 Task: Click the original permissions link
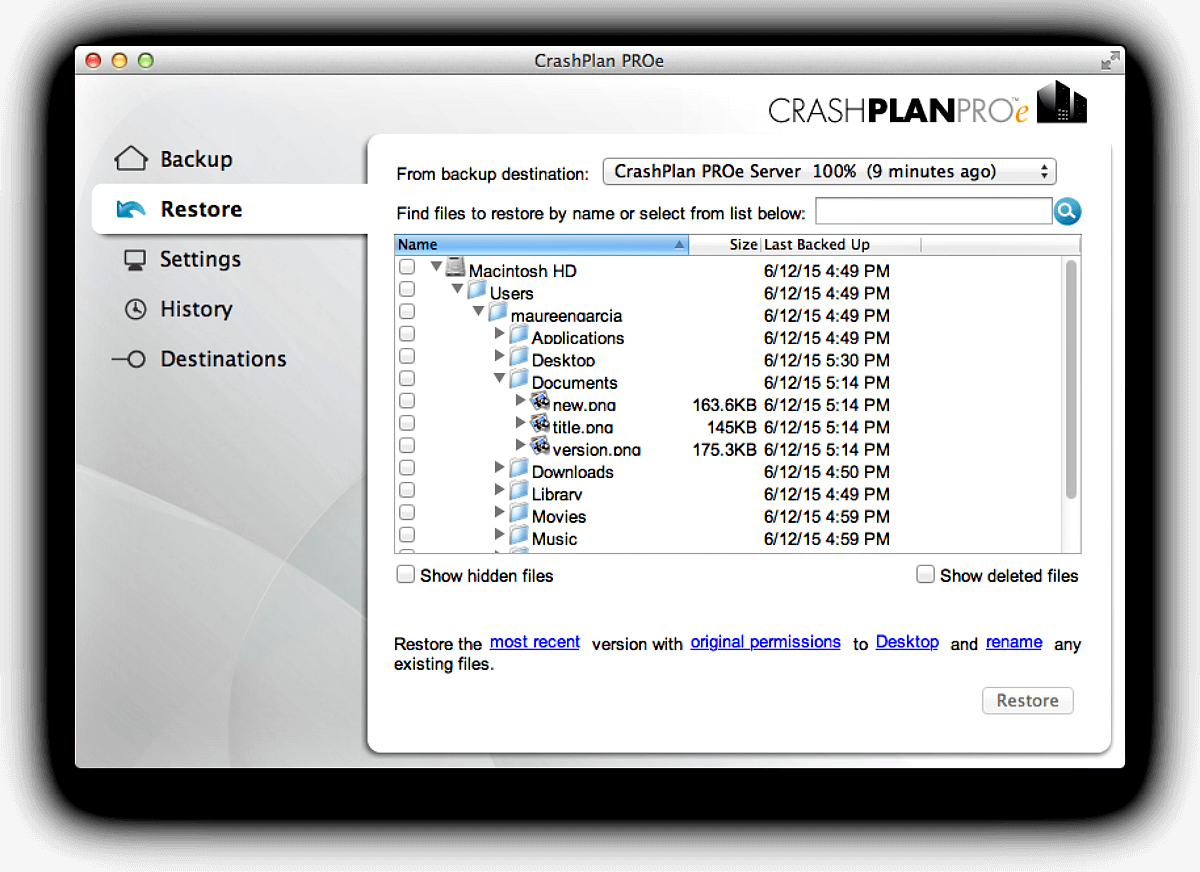[x=765, y=642]
